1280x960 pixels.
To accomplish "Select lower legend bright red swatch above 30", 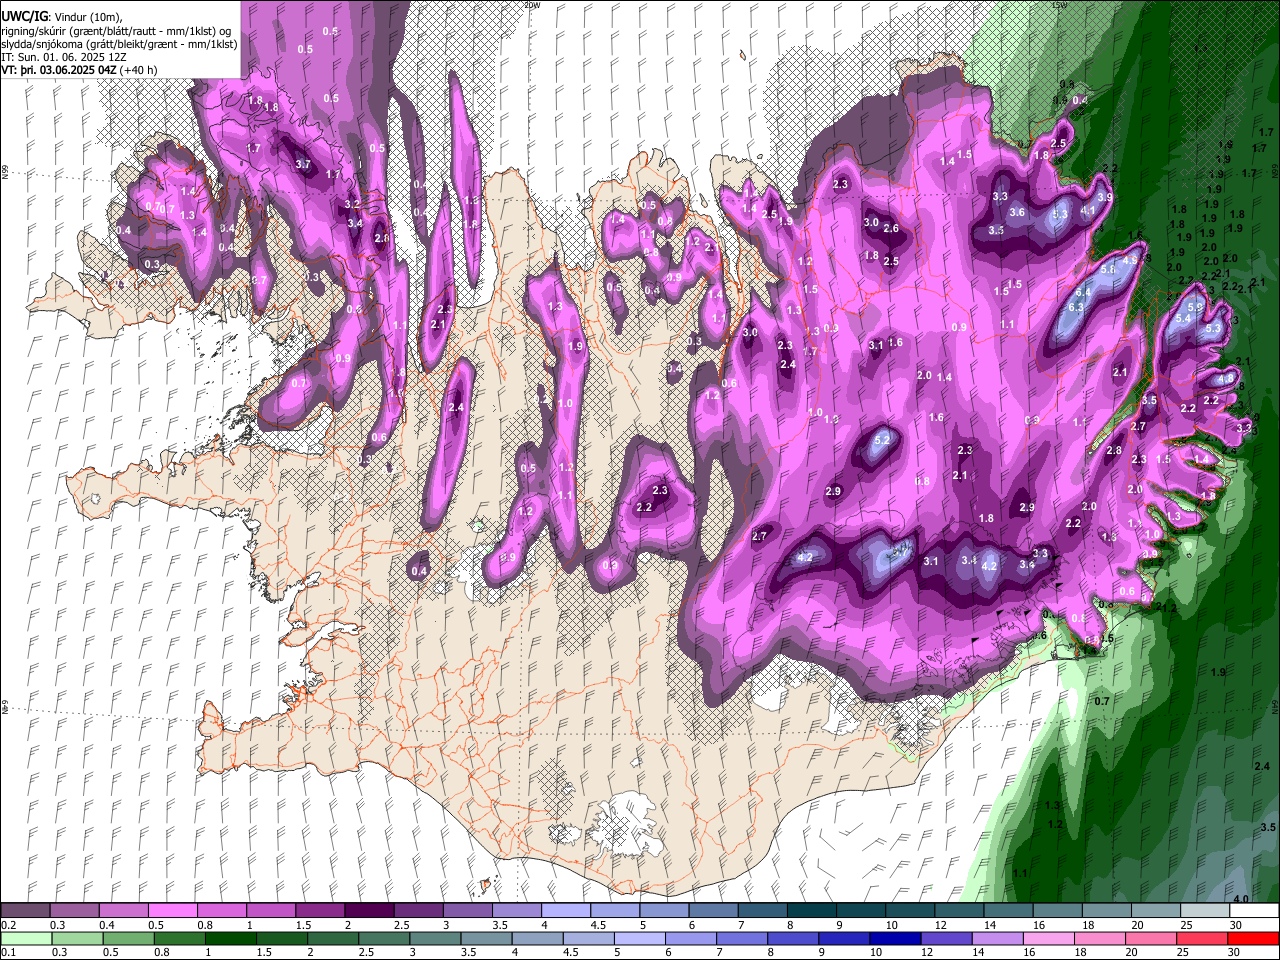I will click(1251, 939).
